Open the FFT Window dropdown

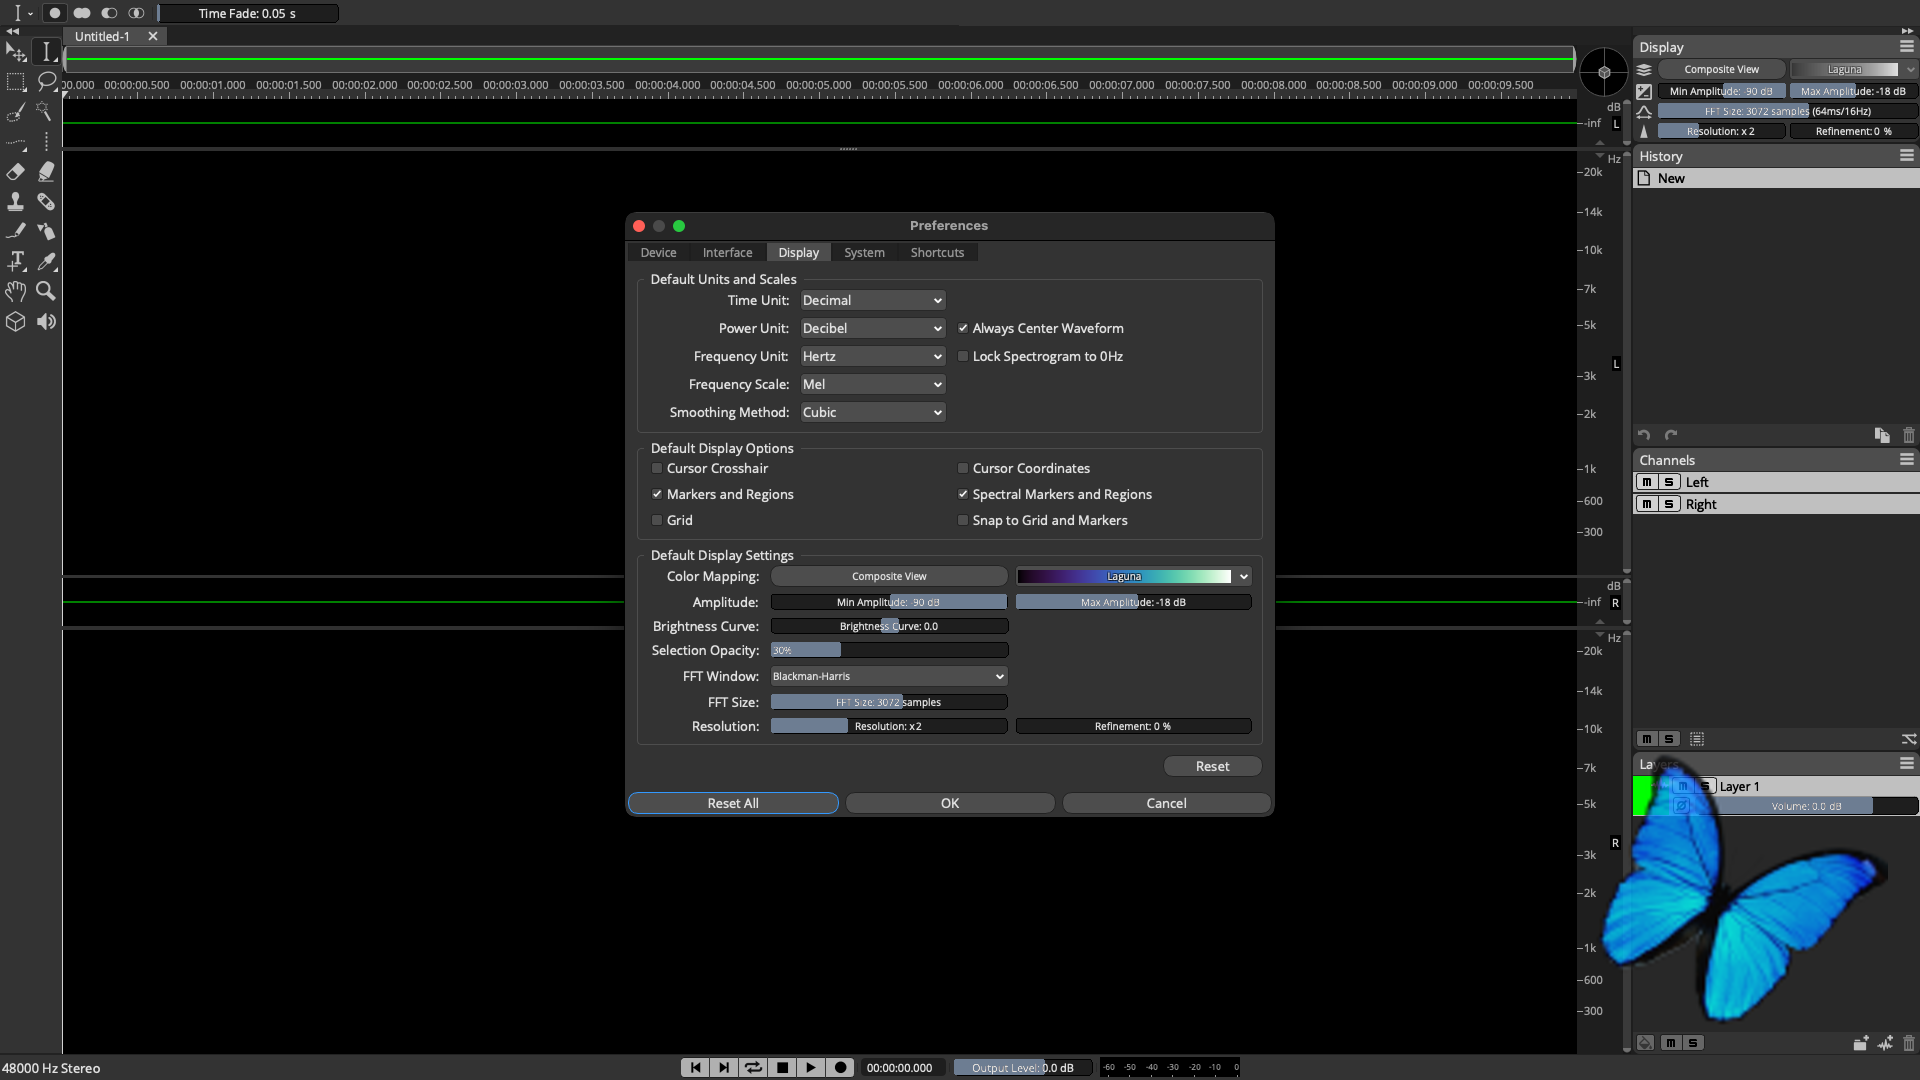pyautogui.click(x=889, y=676)
